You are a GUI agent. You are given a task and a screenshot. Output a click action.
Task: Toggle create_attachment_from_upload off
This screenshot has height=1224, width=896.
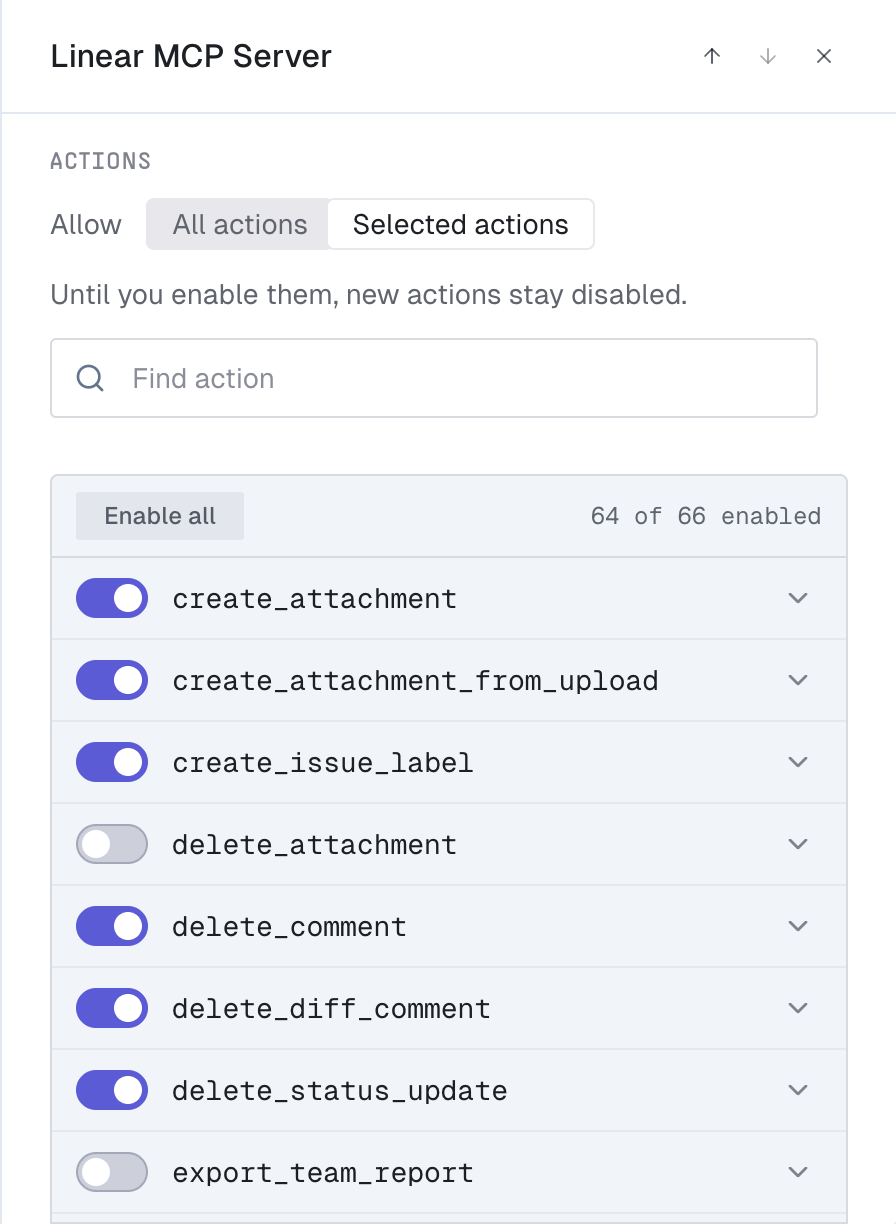tap(112, 680)
